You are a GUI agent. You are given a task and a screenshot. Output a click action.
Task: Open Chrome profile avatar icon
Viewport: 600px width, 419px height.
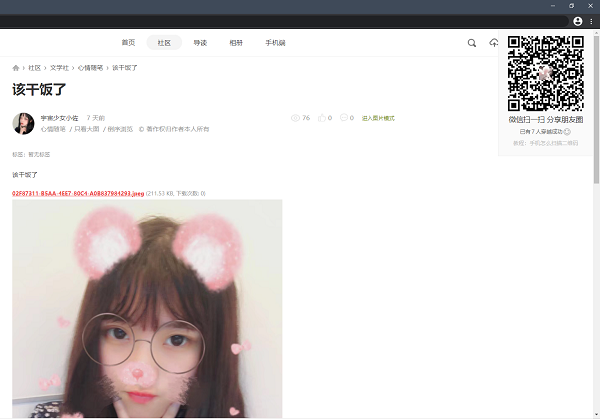coord(577,21)
